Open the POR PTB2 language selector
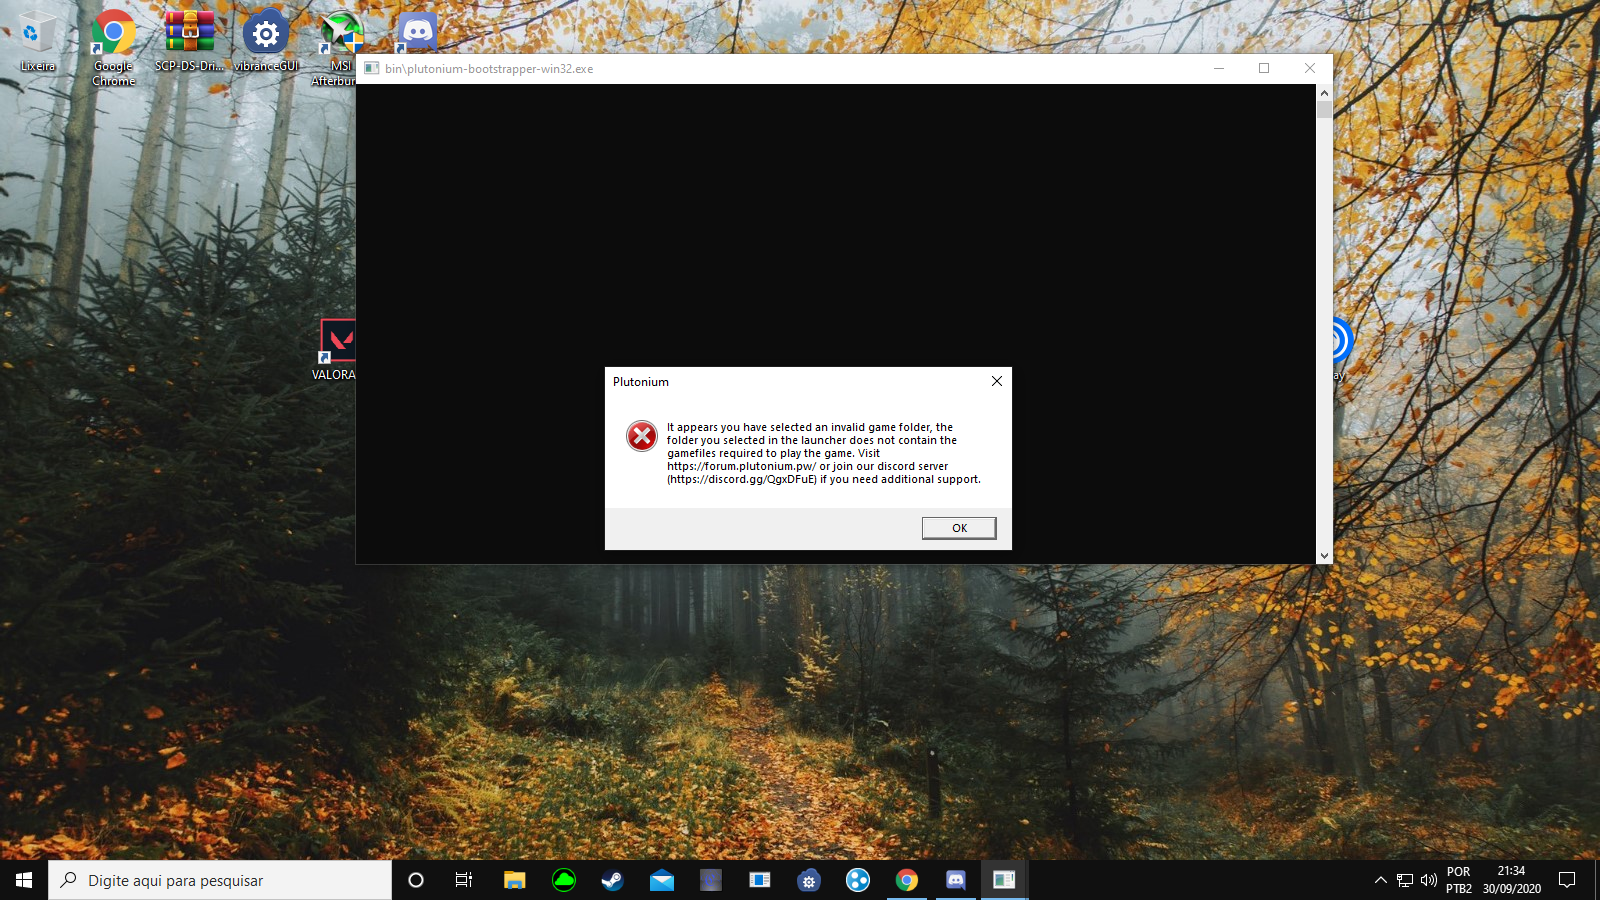Viewport: 1600px width, 900px height. point(1459,880)
